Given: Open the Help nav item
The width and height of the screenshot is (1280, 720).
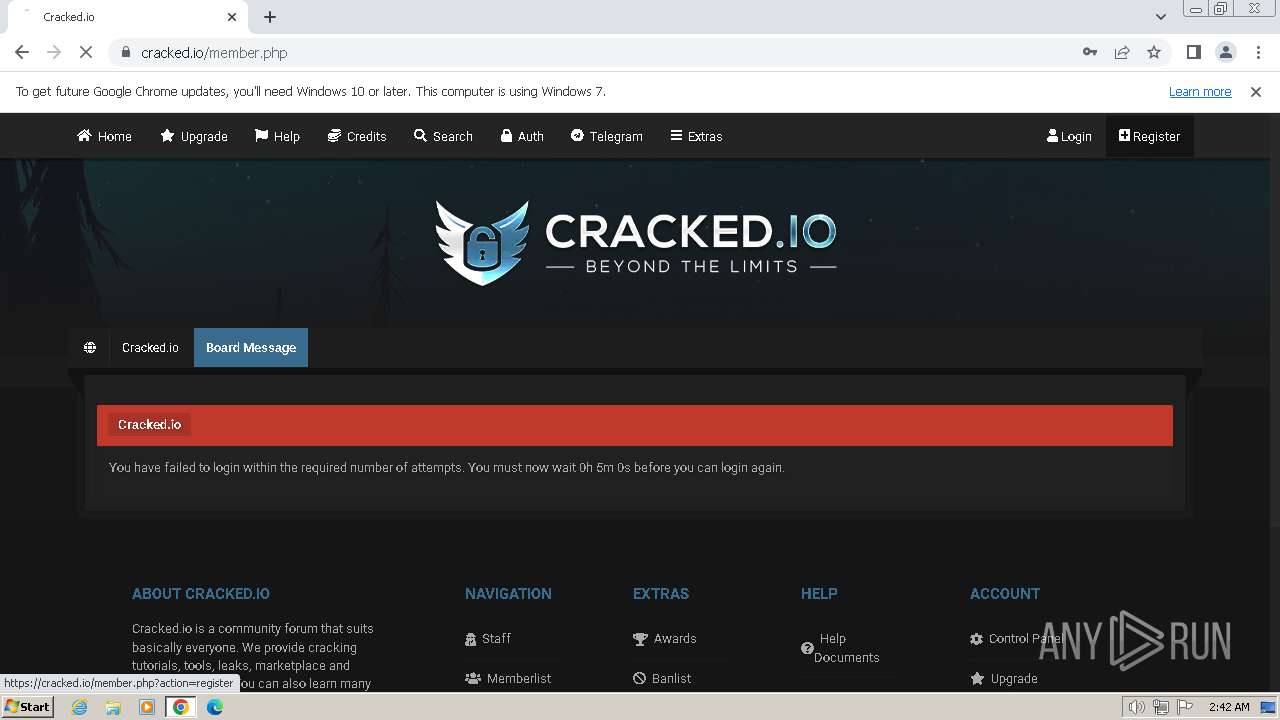Looking at the screenshot, I should coord(277,136).
